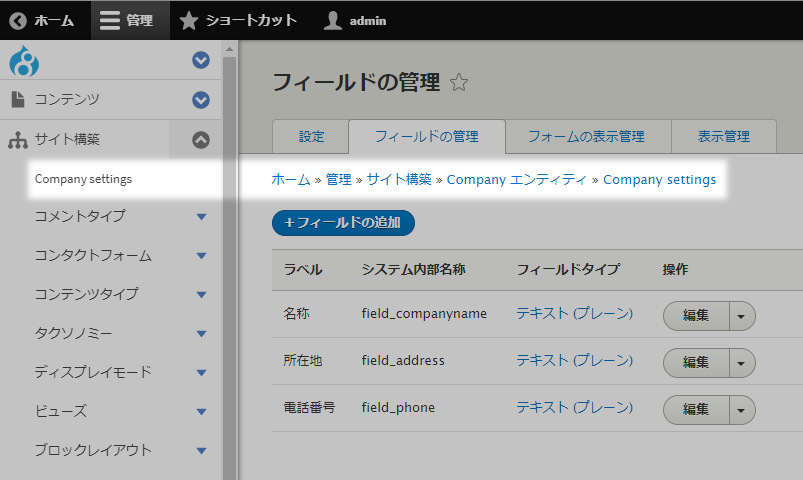Screen dimensions: 803x480
Task: Collapse the サイト構築 menu section
Action: (x=201, y=140)
